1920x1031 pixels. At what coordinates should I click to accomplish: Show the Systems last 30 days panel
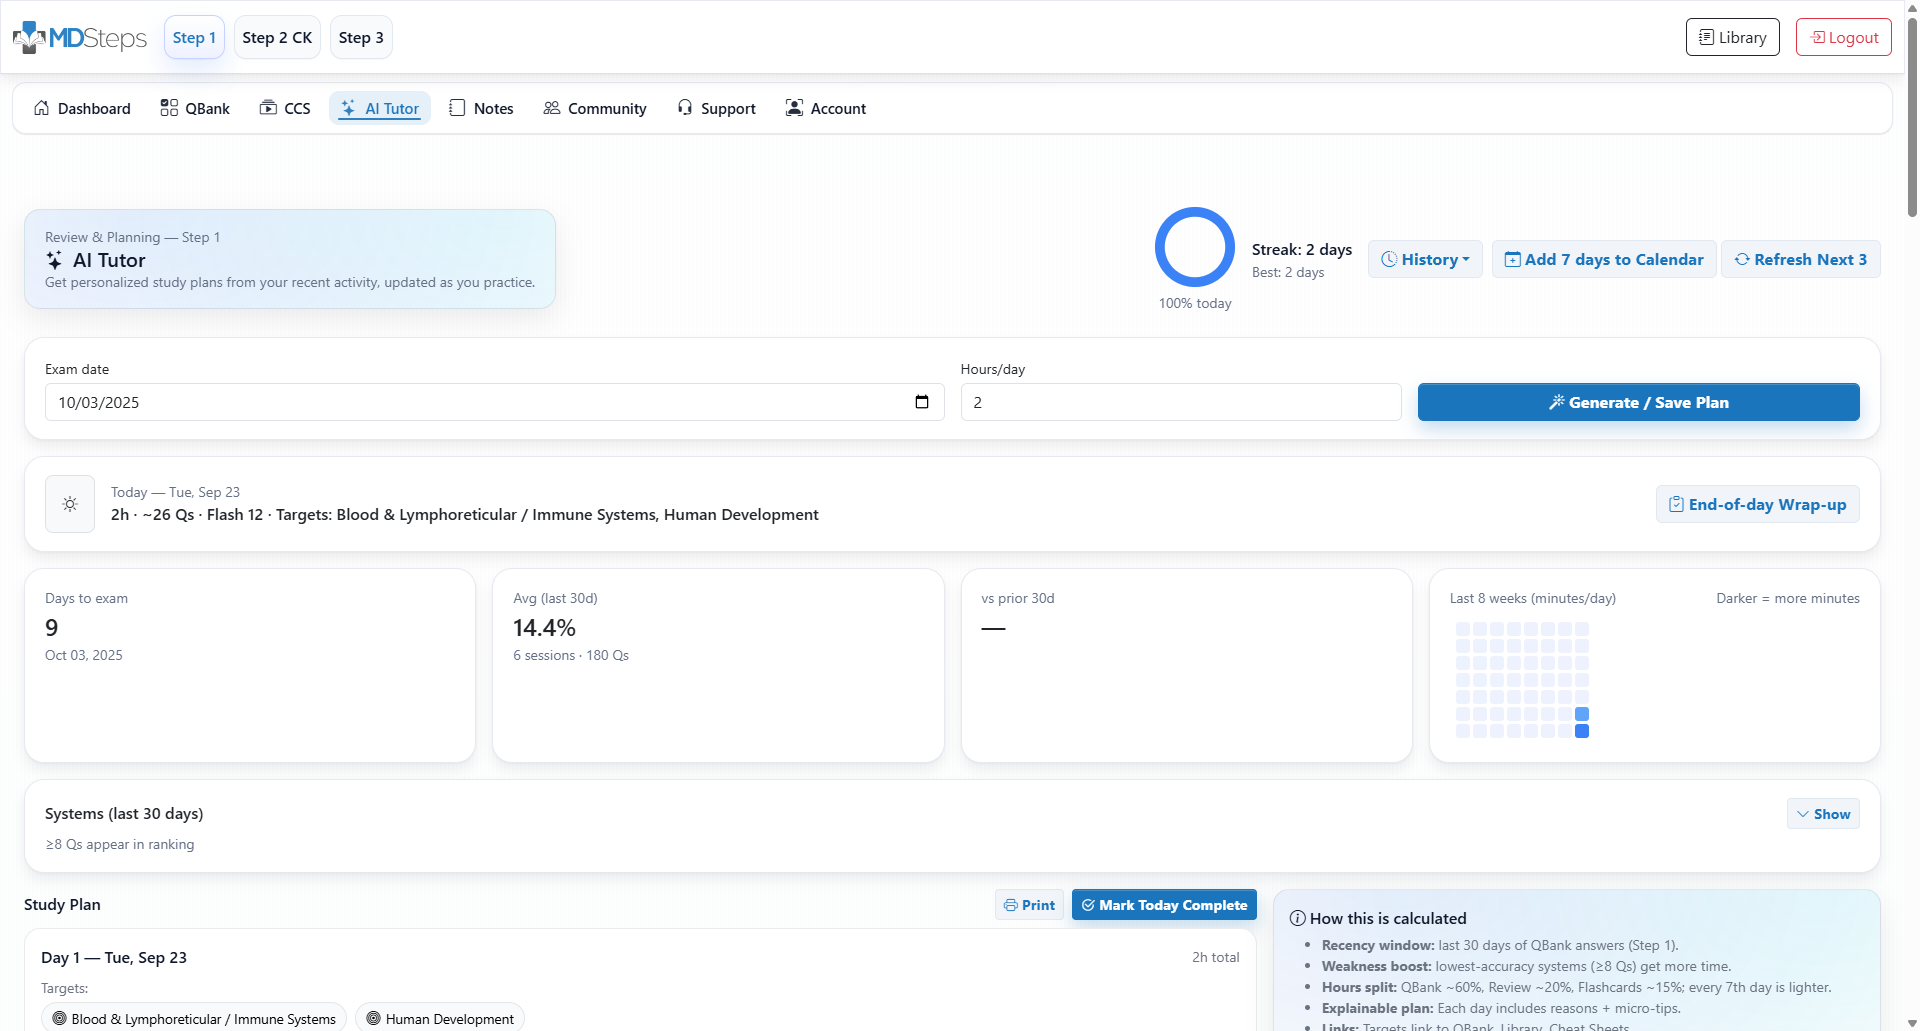pyautogui.click(x=1822, y=814)
